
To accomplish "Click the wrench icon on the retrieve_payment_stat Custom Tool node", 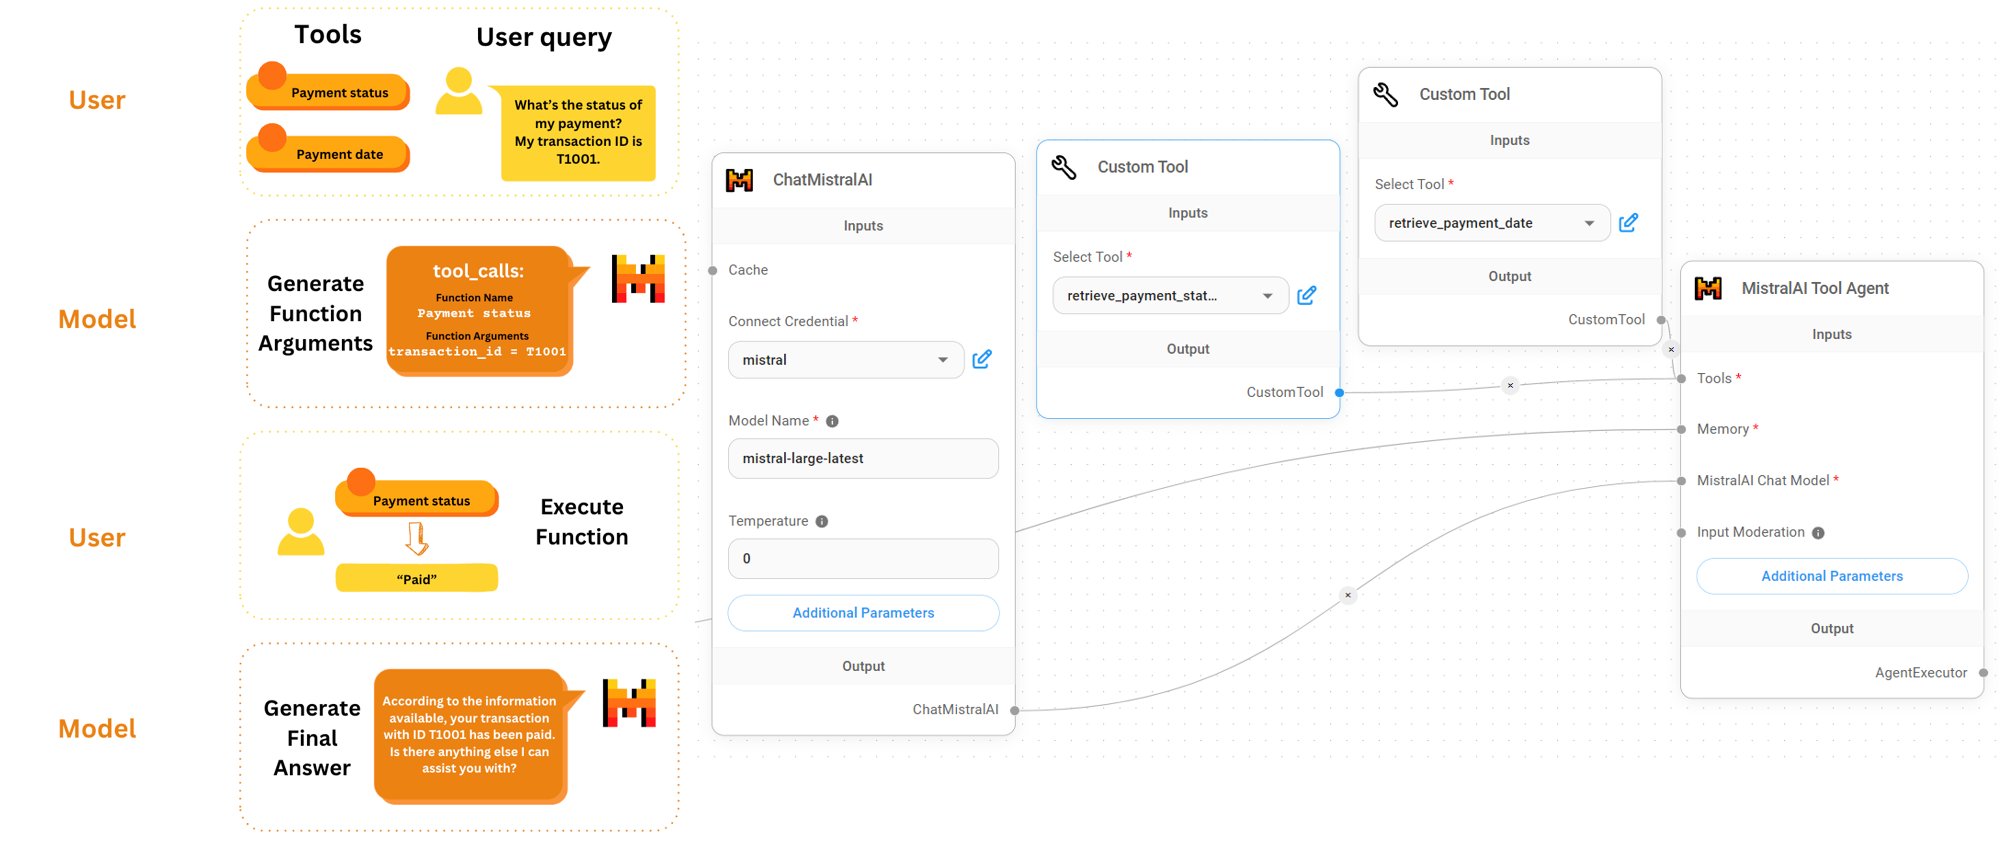I will (1064, 167).
